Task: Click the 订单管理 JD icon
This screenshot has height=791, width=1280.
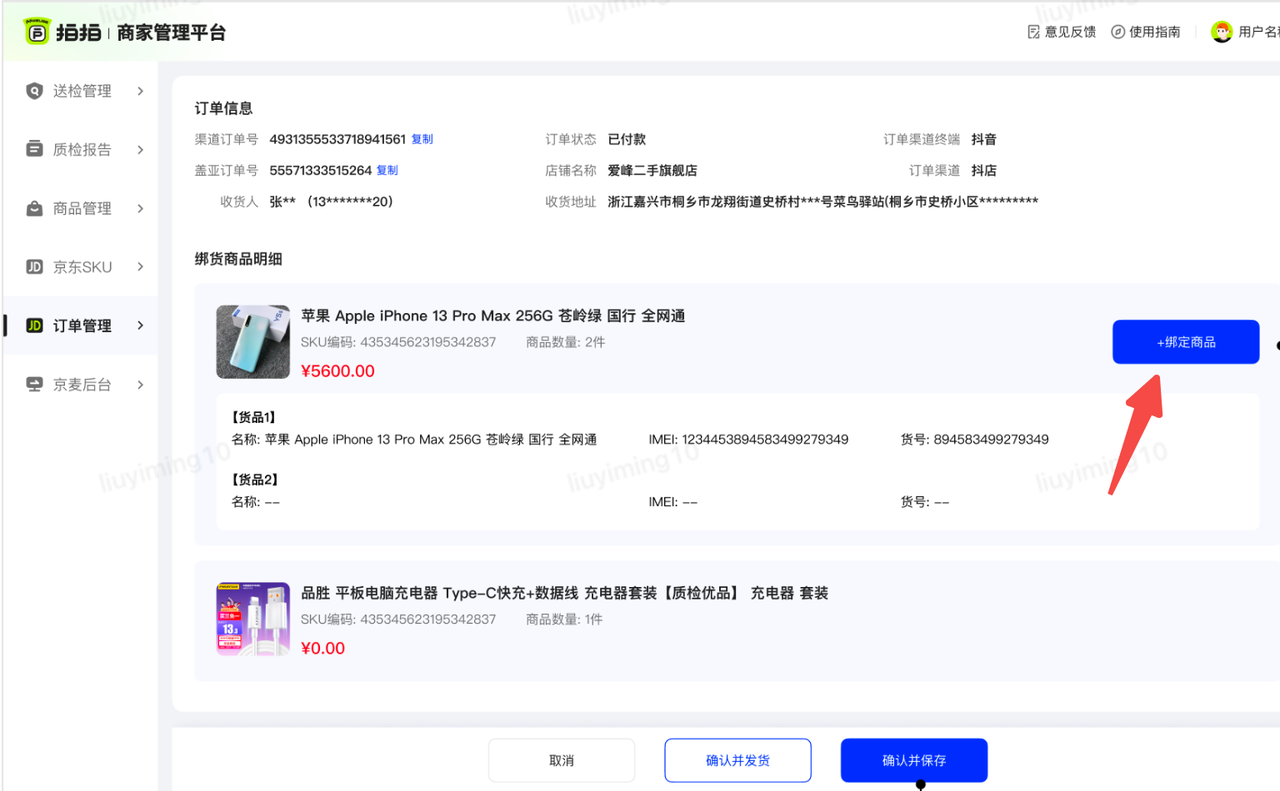Action: 35,326
